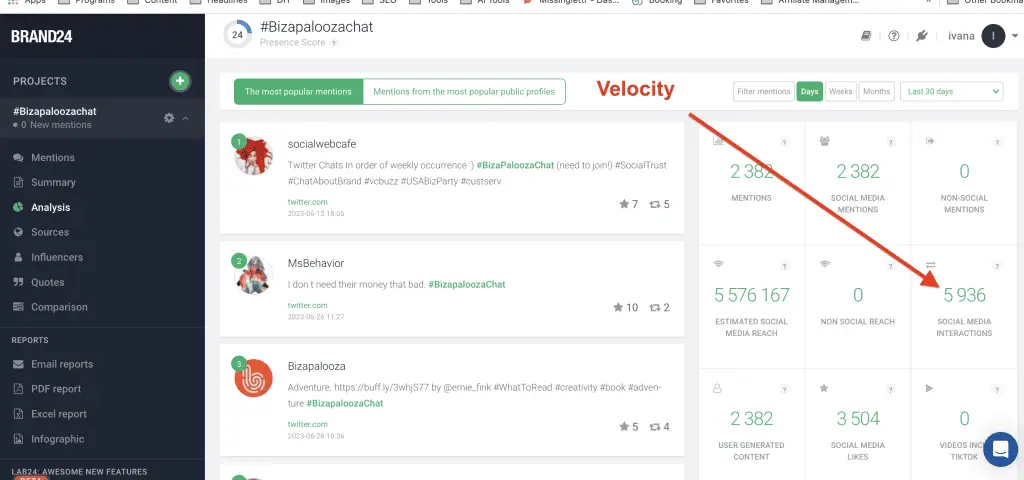Click the Filter mentions button
Viewport: 1024px width, 480px height.
(763, 91)
